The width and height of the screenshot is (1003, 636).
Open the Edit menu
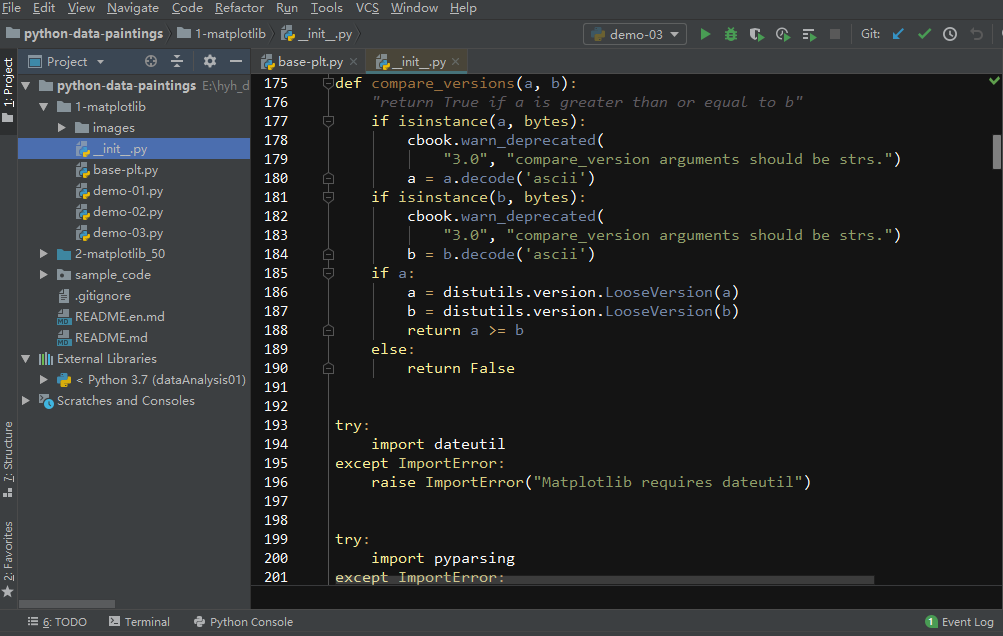[x=43, y=8]
